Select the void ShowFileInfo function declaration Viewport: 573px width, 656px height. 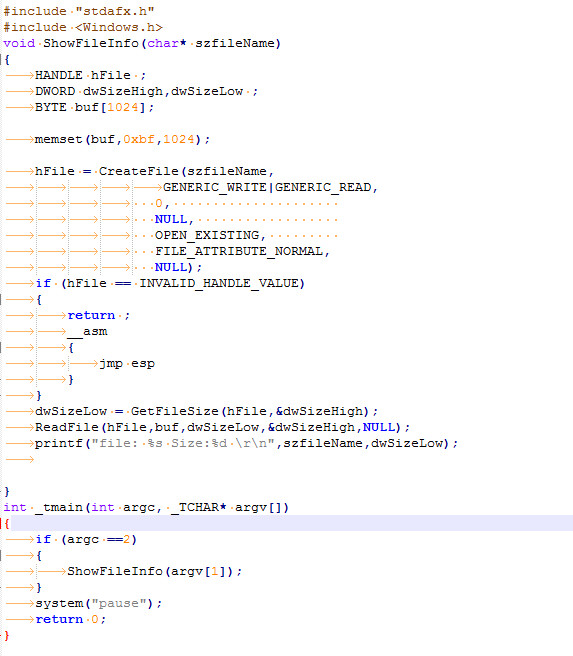[x=142, y=43]
